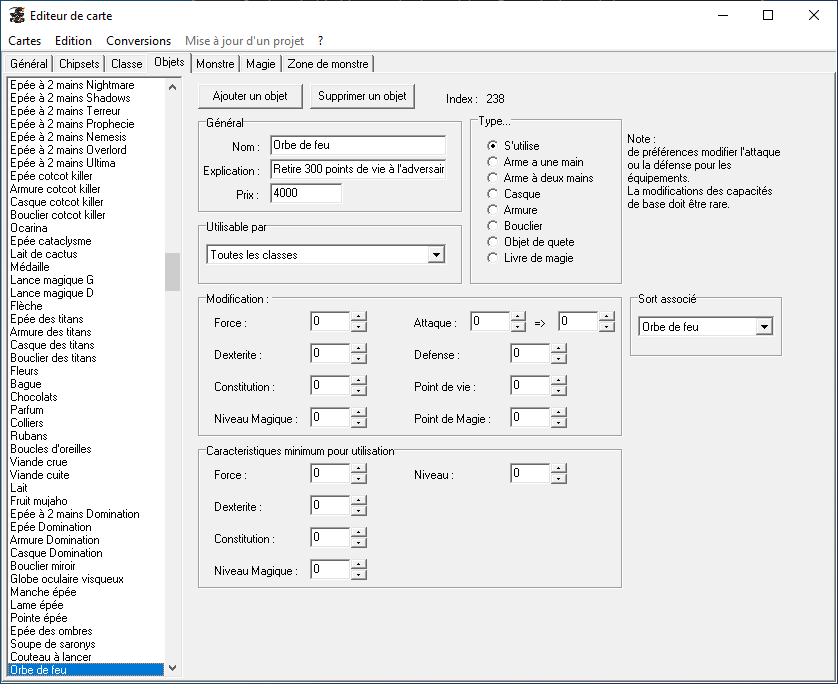Choose the Bouclier type radio button
The height and width of the screenshot is (684, 838).
click(492, 226)
